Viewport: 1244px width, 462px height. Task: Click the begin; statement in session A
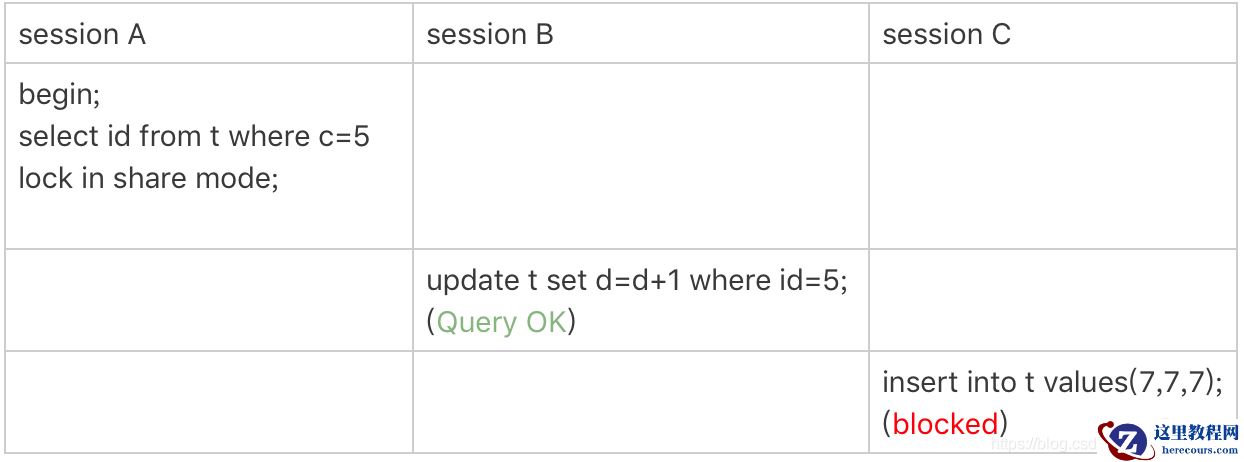60,96
